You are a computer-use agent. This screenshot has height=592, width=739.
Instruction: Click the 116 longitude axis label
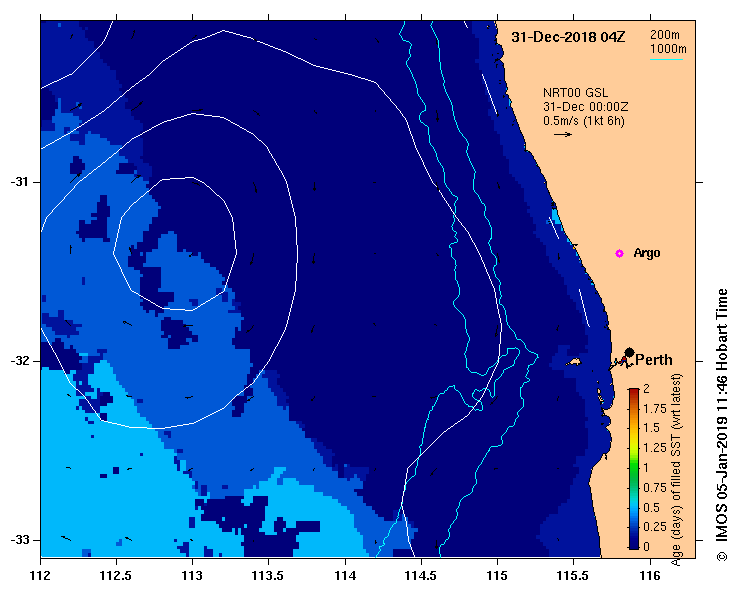(650, 576)
